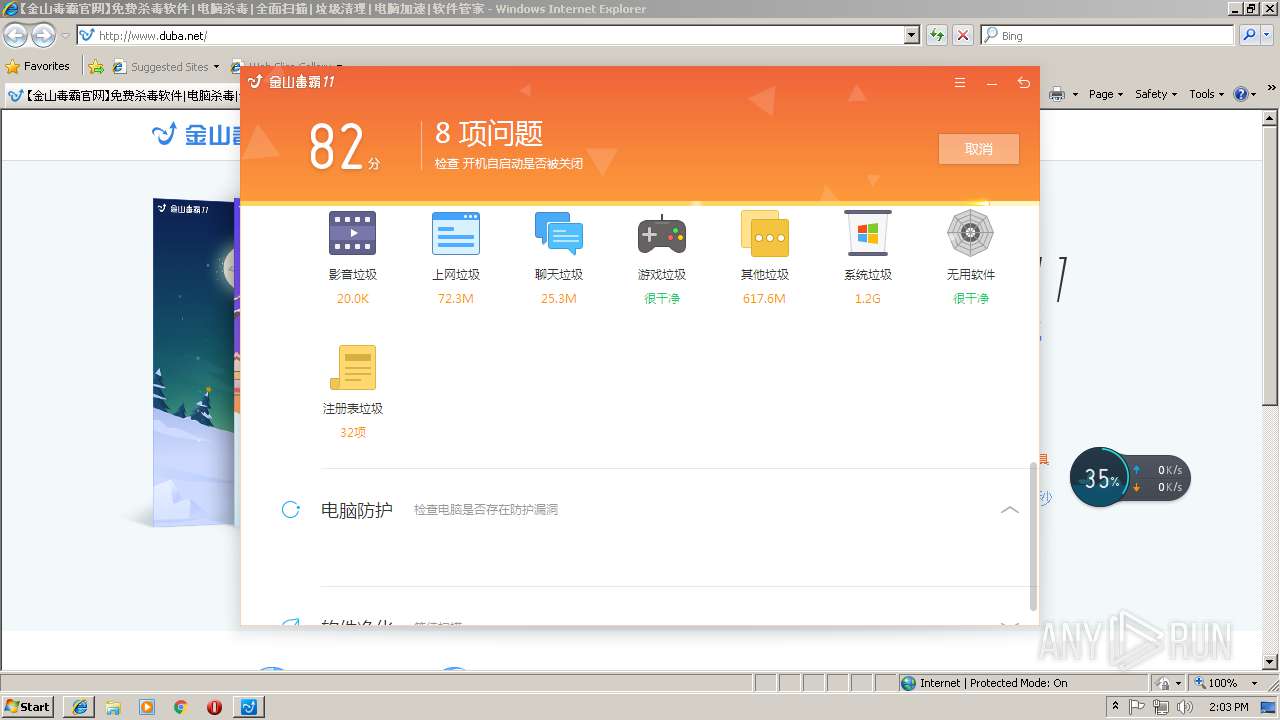
Task: Click the 注册表垃圾 registry junk icon
Action: 352,367
